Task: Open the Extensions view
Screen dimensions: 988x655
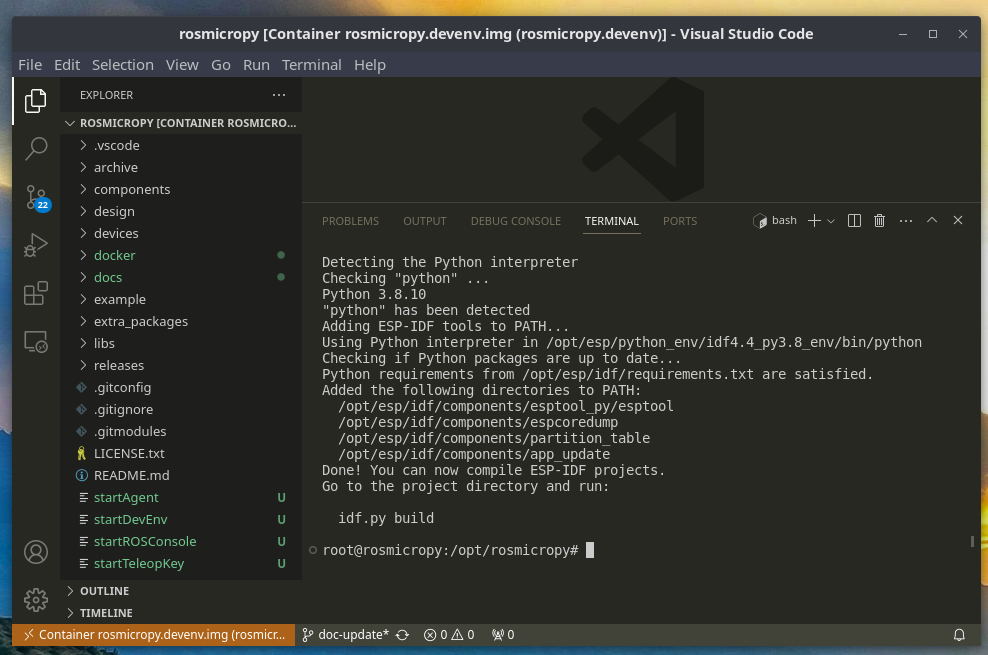Action: (x=36, y=293)
